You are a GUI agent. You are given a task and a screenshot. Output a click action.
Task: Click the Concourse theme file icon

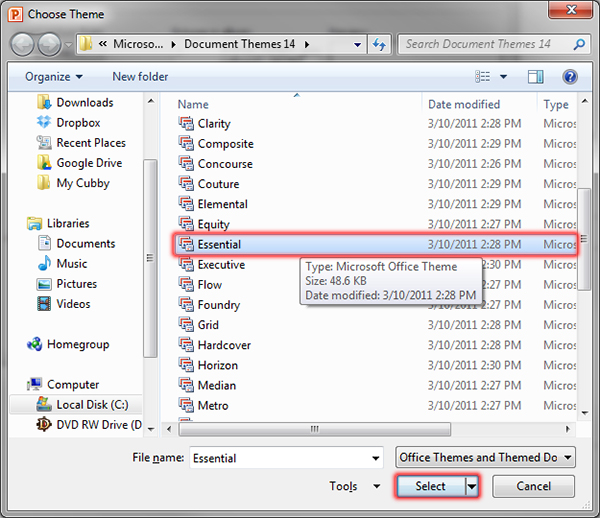tap(186, 164)
